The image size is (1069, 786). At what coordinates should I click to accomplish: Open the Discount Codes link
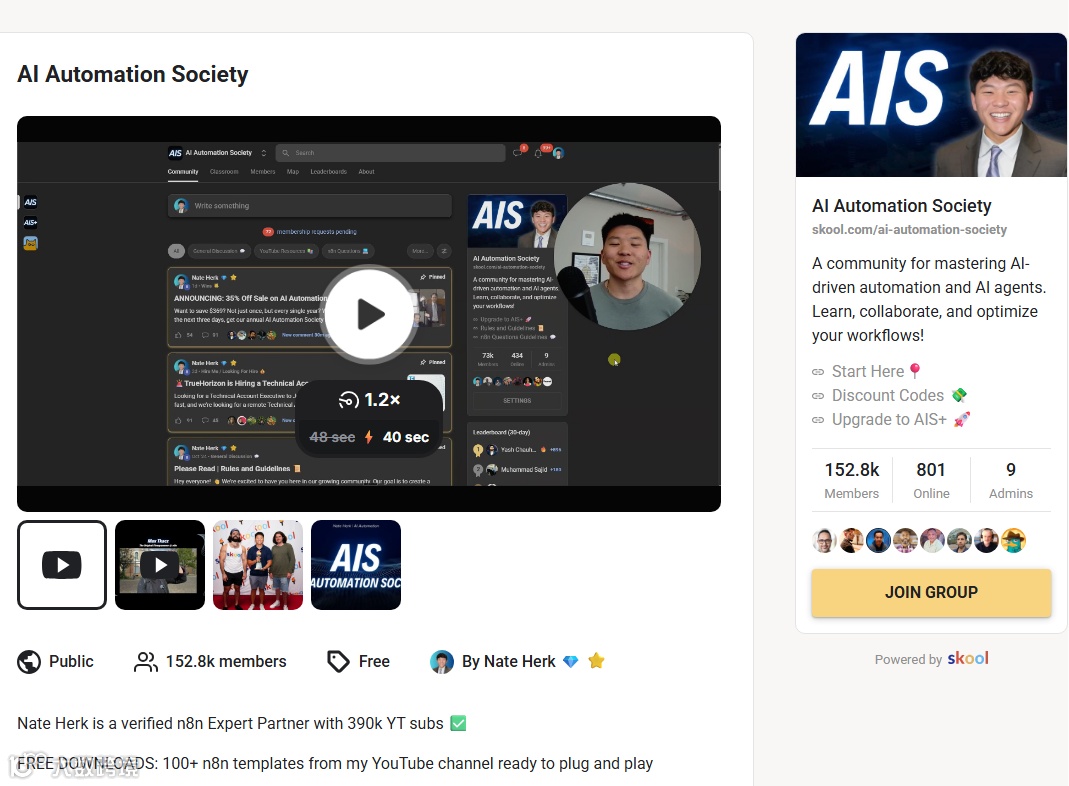pyautogui.click(x=889, y=395)
